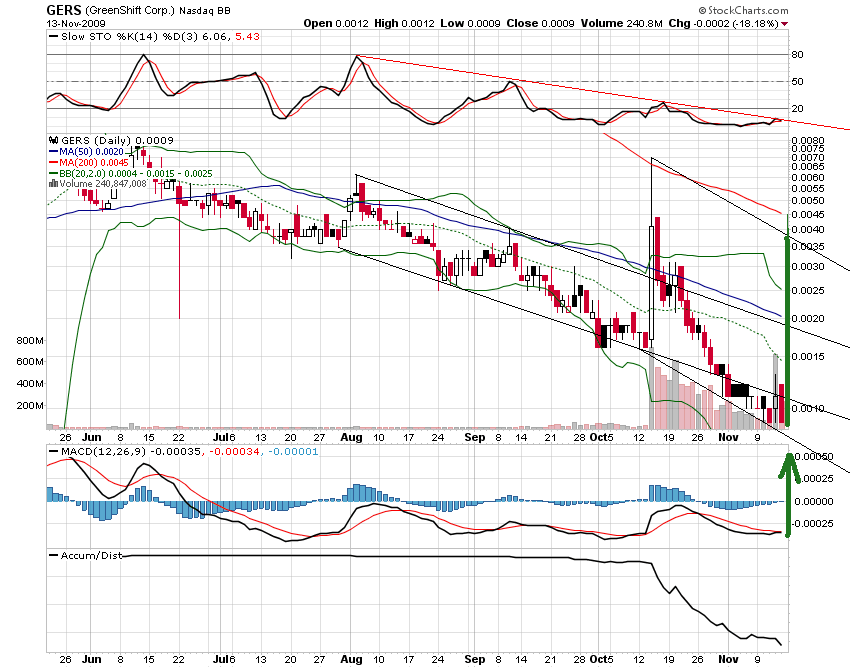This screenshot has width=850, height=668.
Task: Click the 'Slow STO %K(14) %D(3)' indicator label
Action: [130, 36]
